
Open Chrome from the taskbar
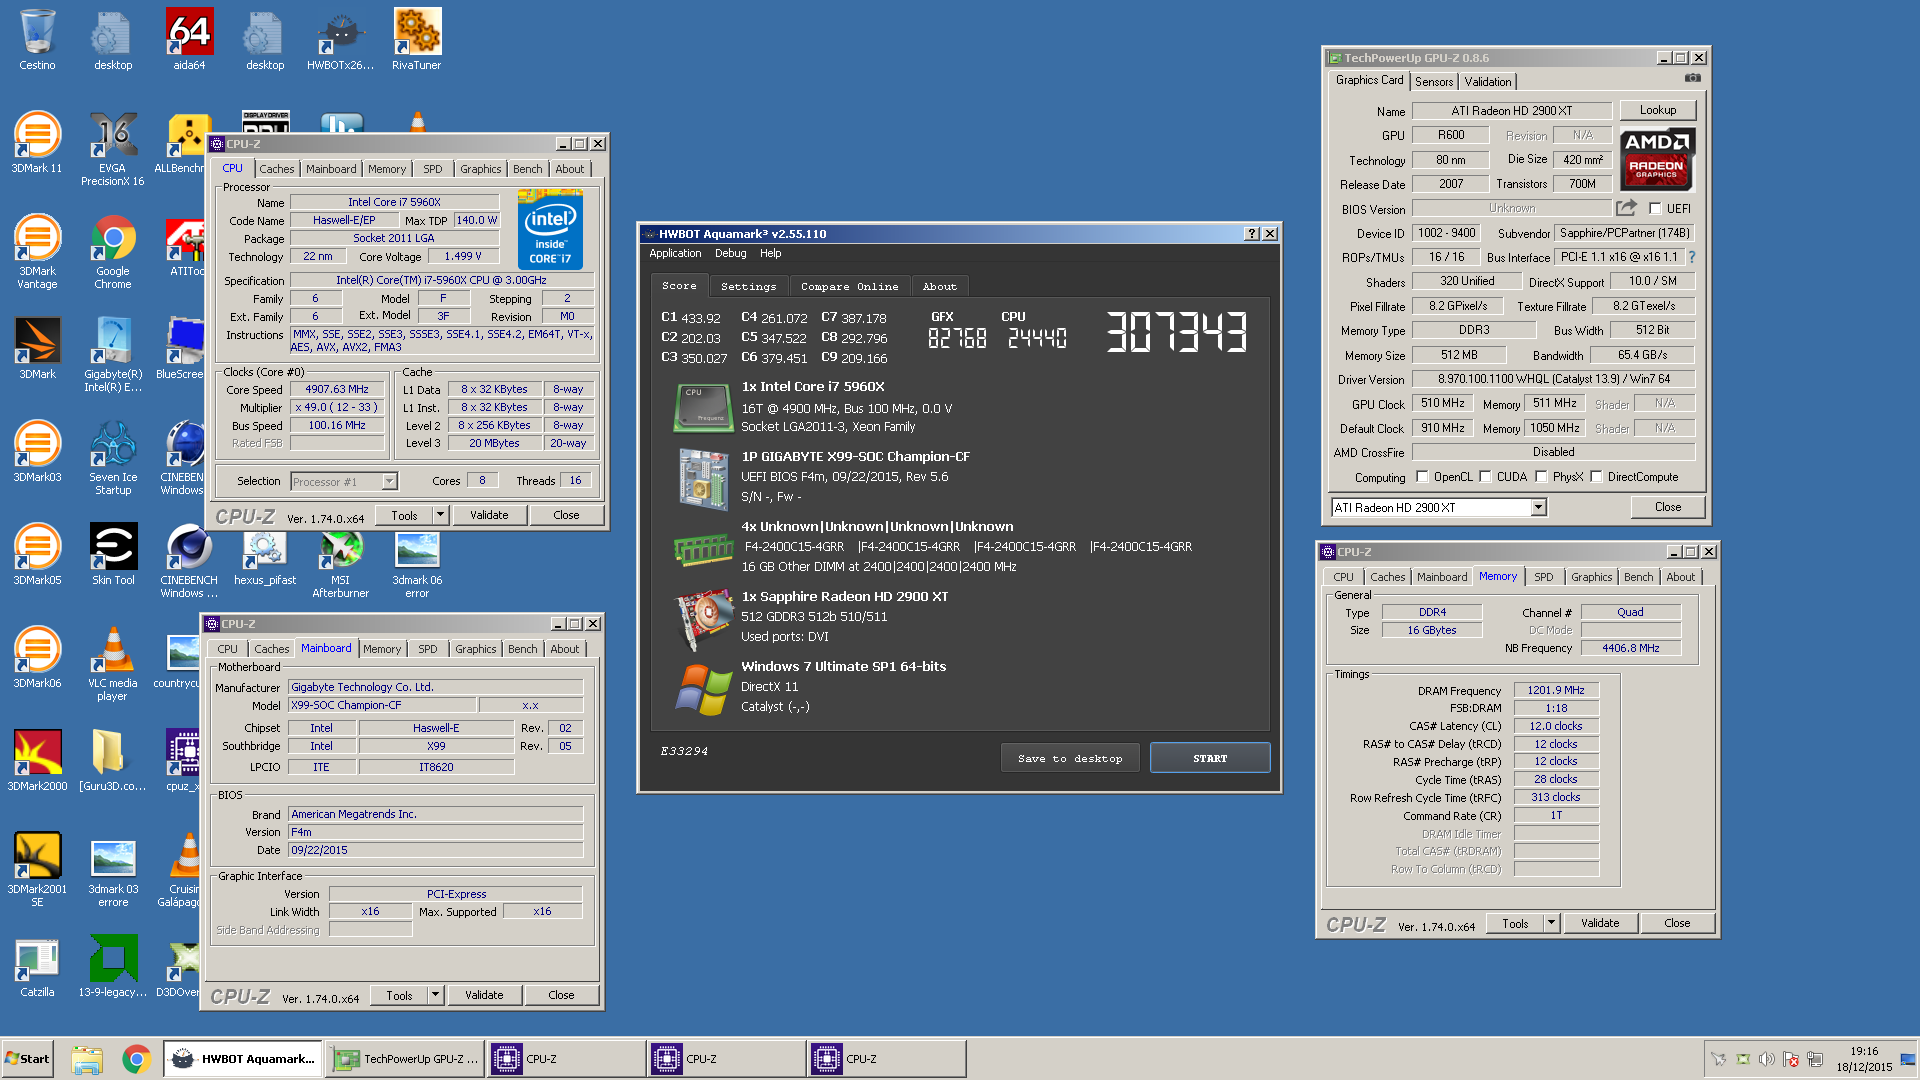[137, 1059]
